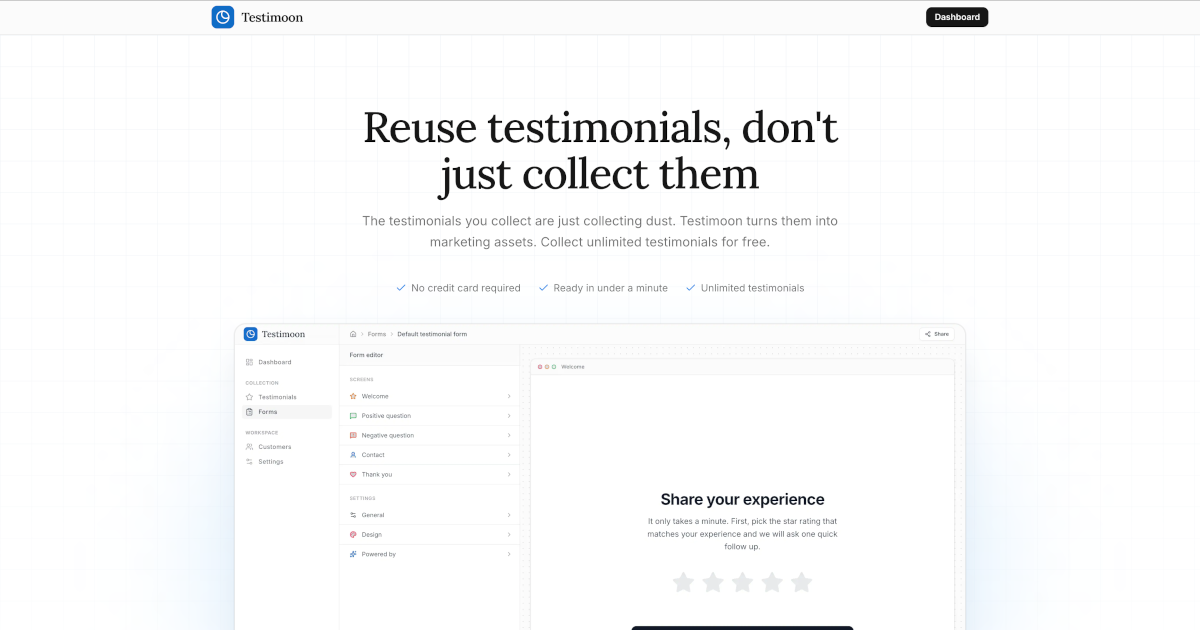The height and width of the screenshot is (630, 1200).
Task: Open the Customers label in sidebar
Action: [275, 447]
